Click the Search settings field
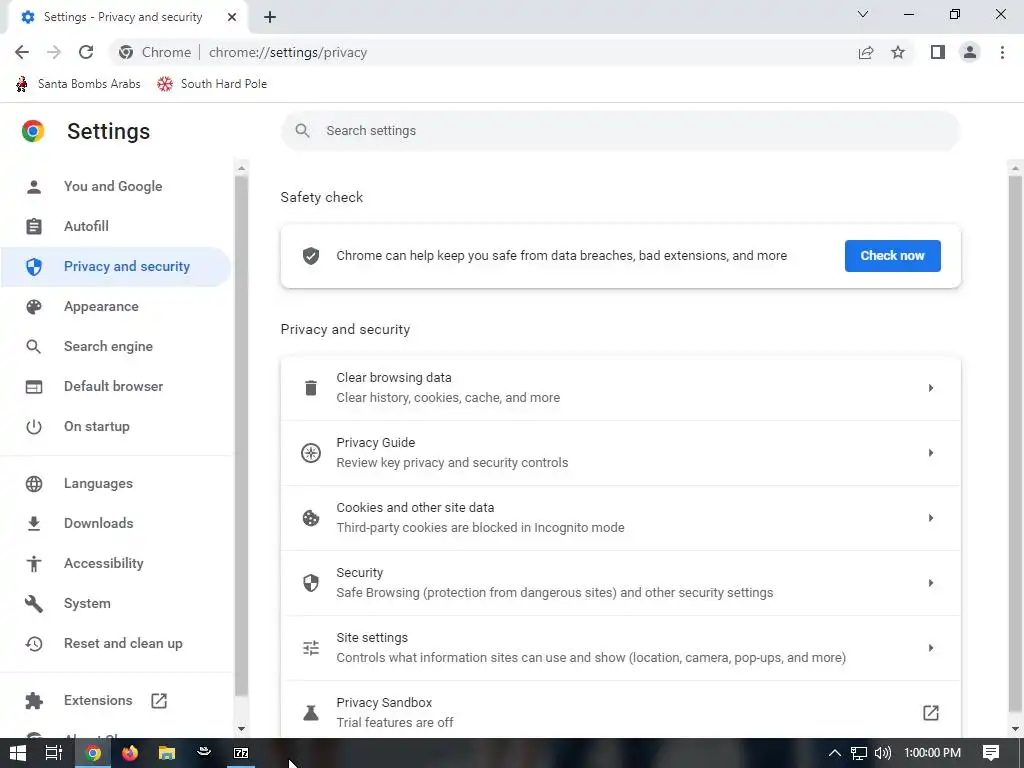This screenshot has width=1024, height=768. [x=620, y=131]
